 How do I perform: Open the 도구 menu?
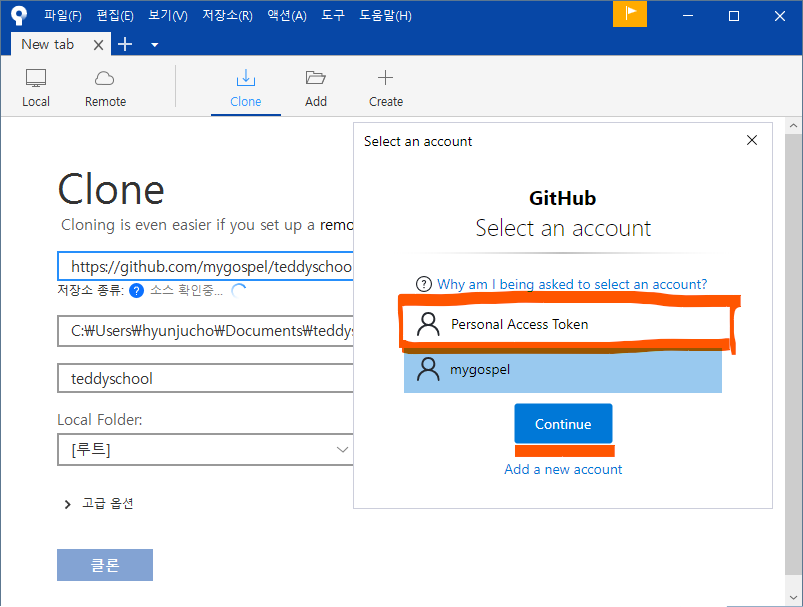pyautogui.click(x=333, y=15)
